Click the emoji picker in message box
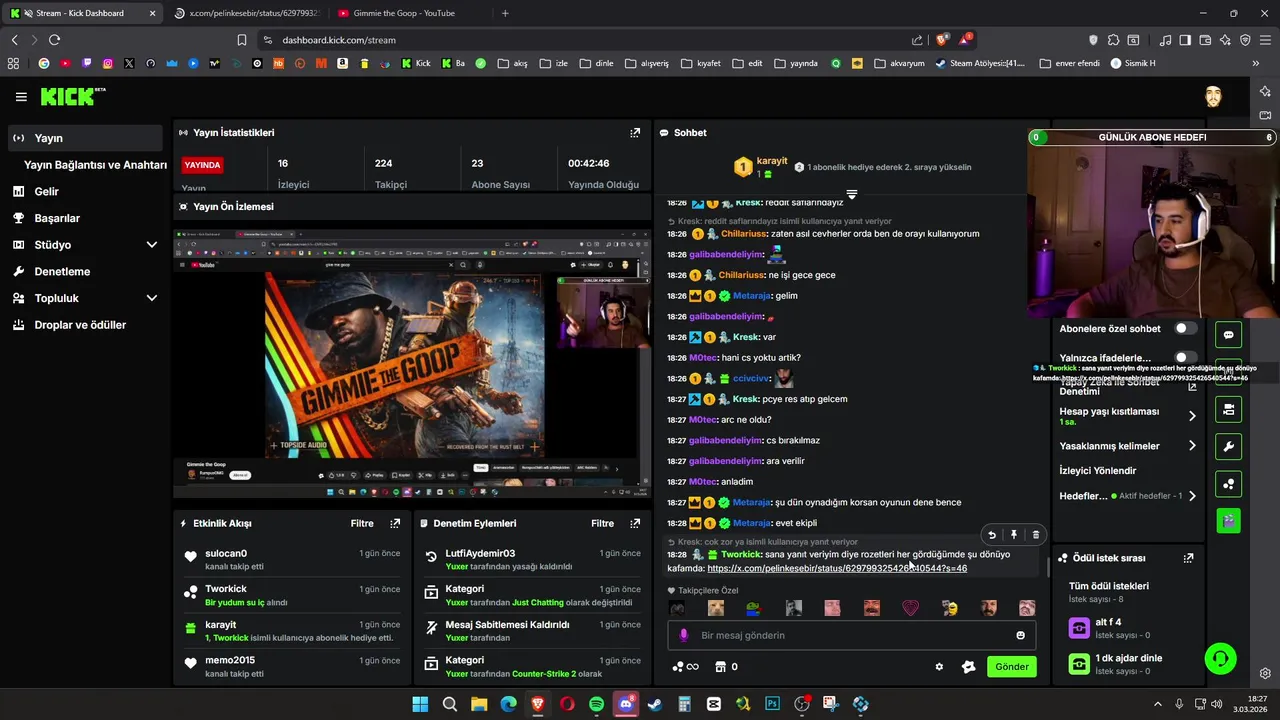The image size is (1280, 720). pos(1020,635)
